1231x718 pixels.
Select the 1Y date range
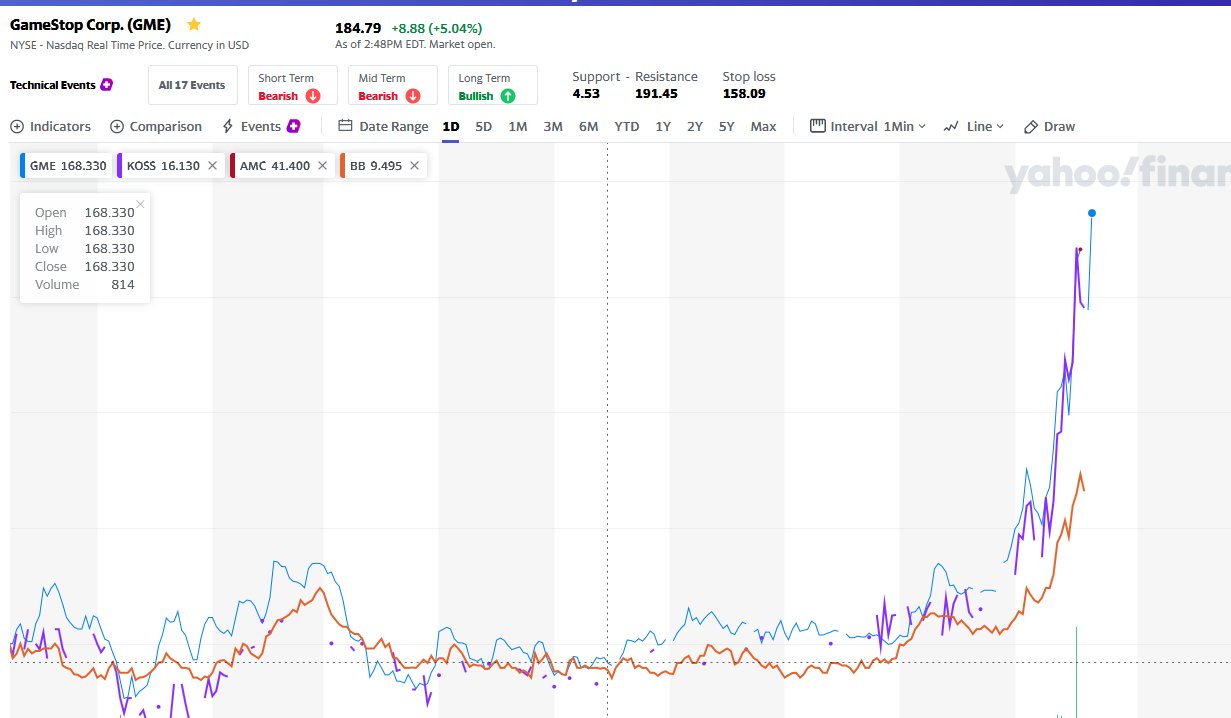663,127
